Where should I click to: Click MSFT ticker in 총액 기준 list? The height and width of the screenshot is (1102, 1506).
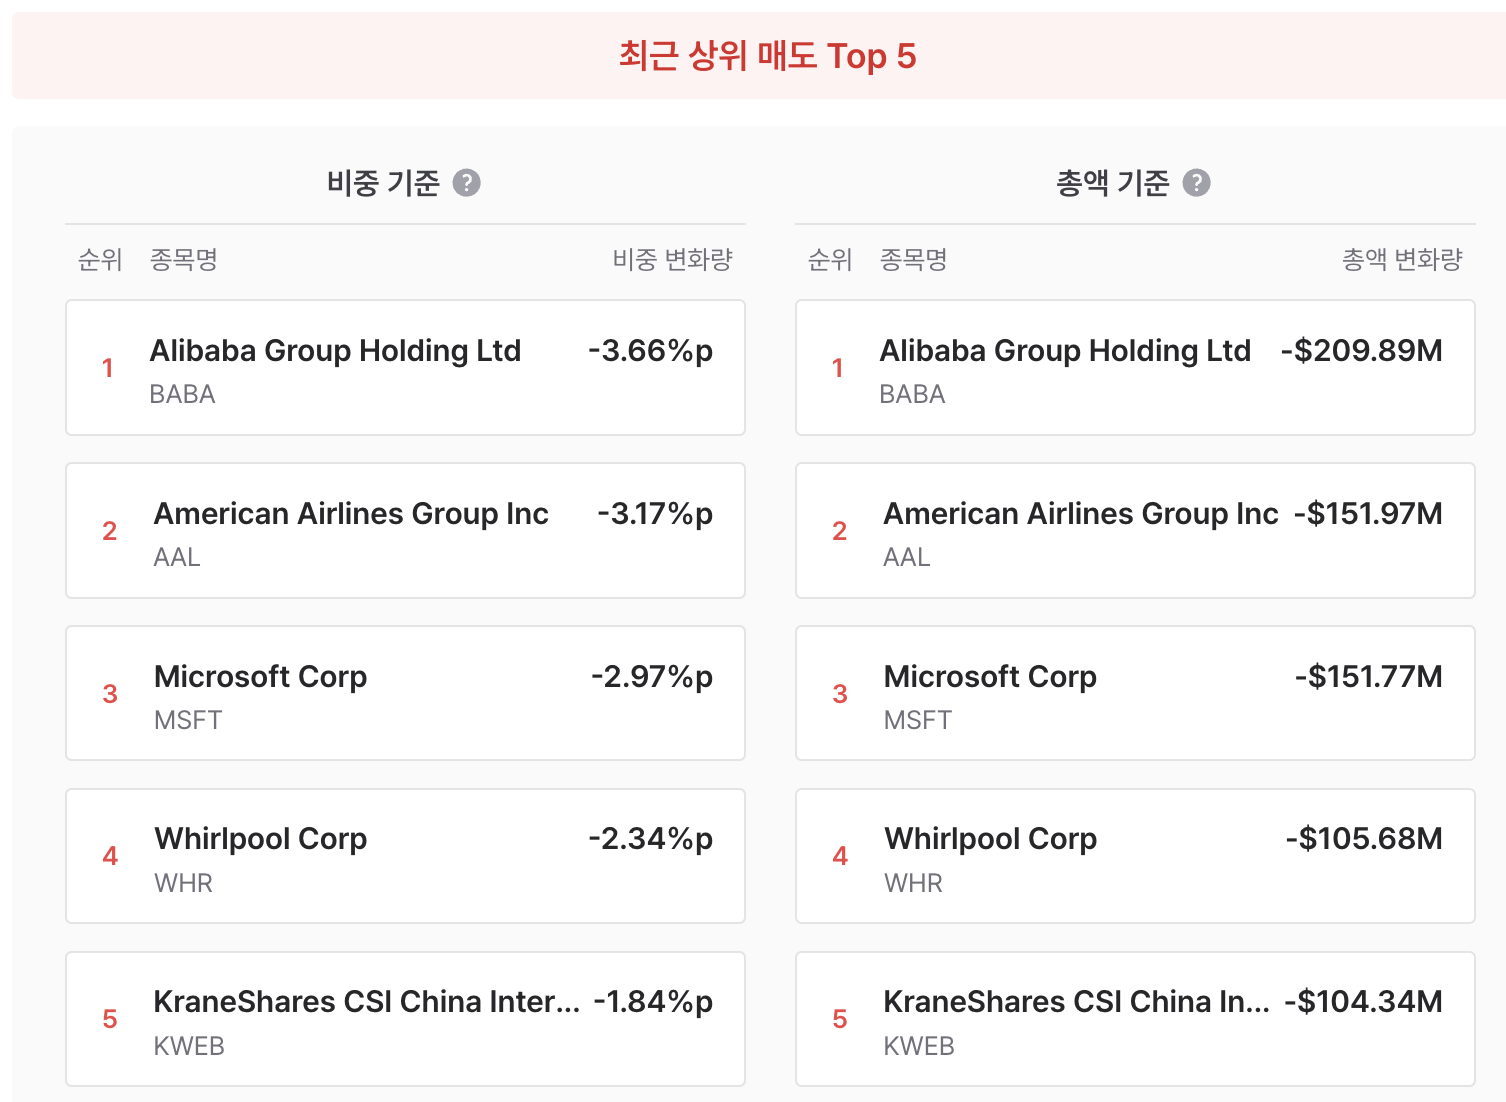917,720
